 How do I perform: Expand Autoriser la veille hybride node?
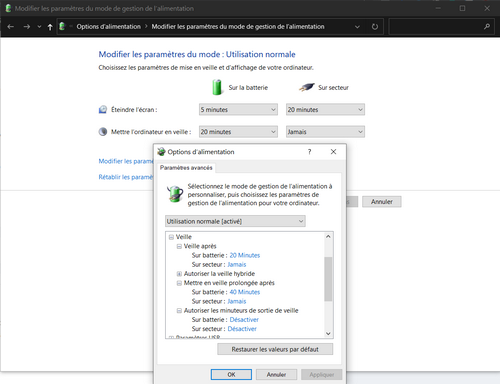(179, 274)
